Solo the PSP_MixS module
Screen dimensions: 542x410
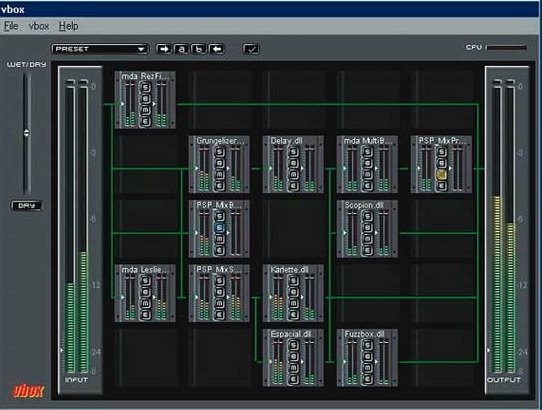[219, 281]
